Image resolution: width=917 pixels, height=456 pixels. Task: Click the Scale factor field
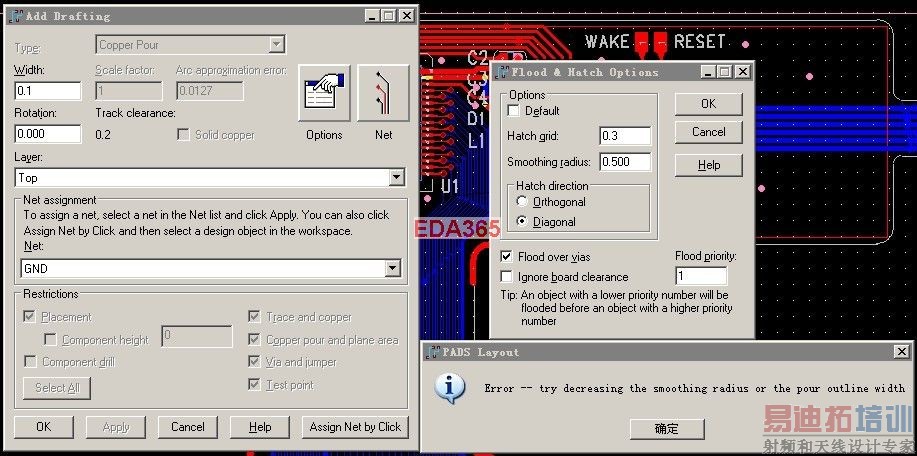pyautogui.click(x=129, y=91)
